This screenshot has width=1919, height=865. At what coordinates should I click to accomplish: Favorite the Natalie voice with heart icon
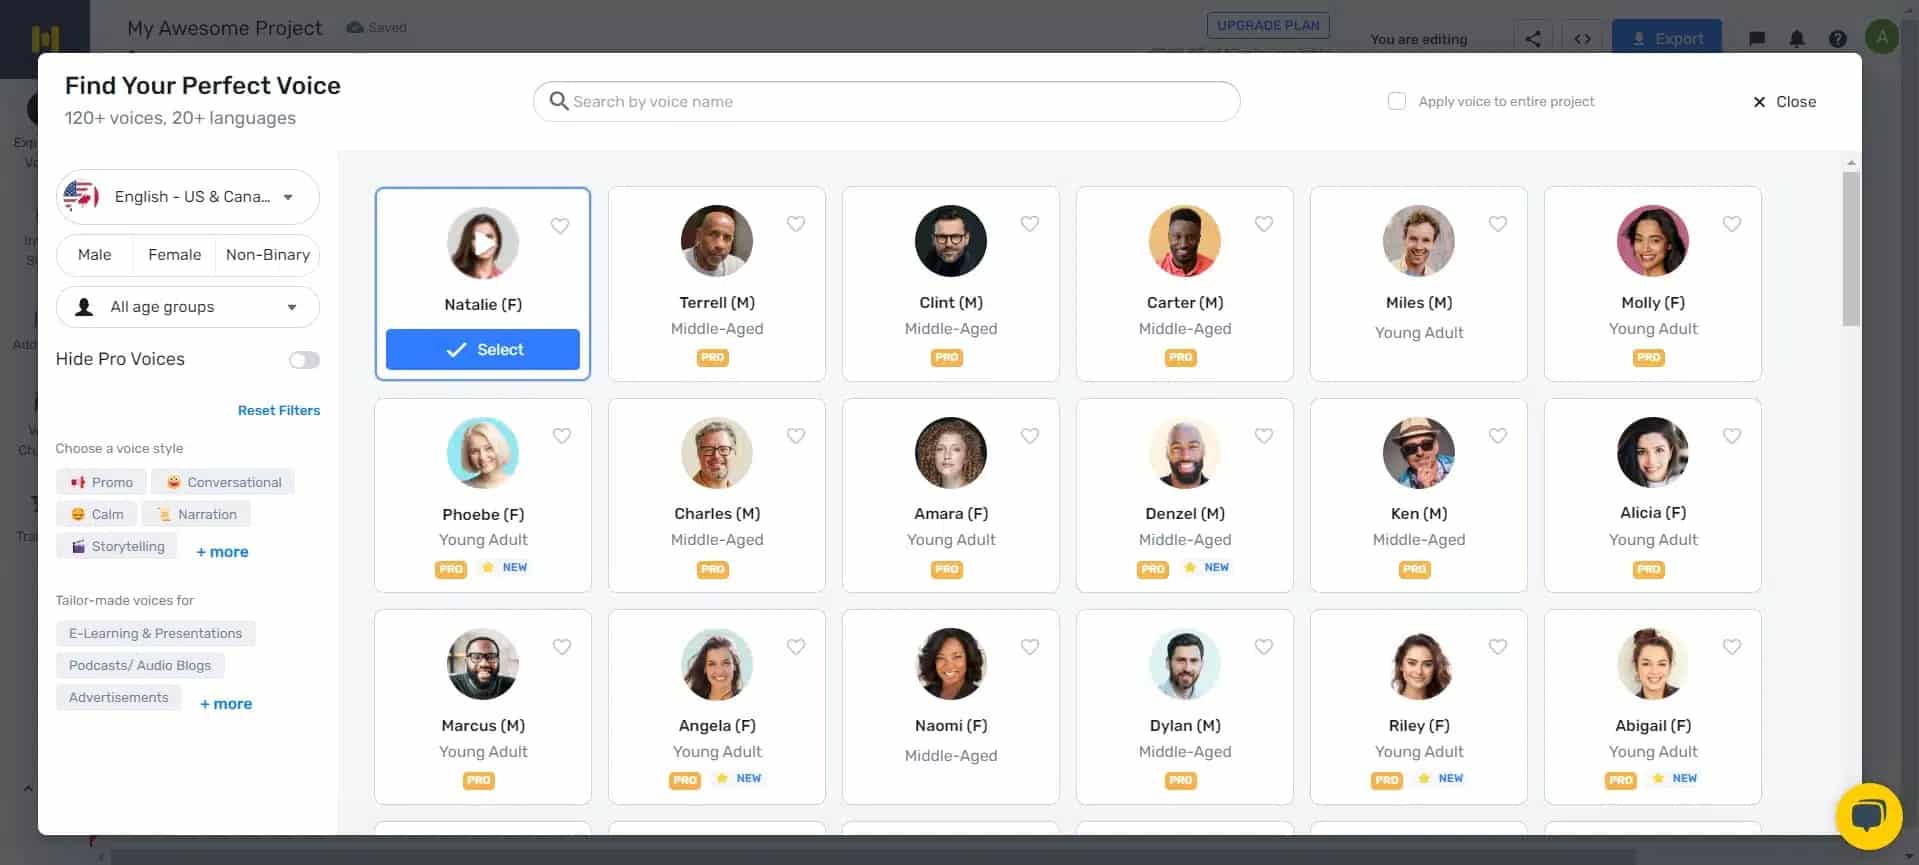[560, 226]
